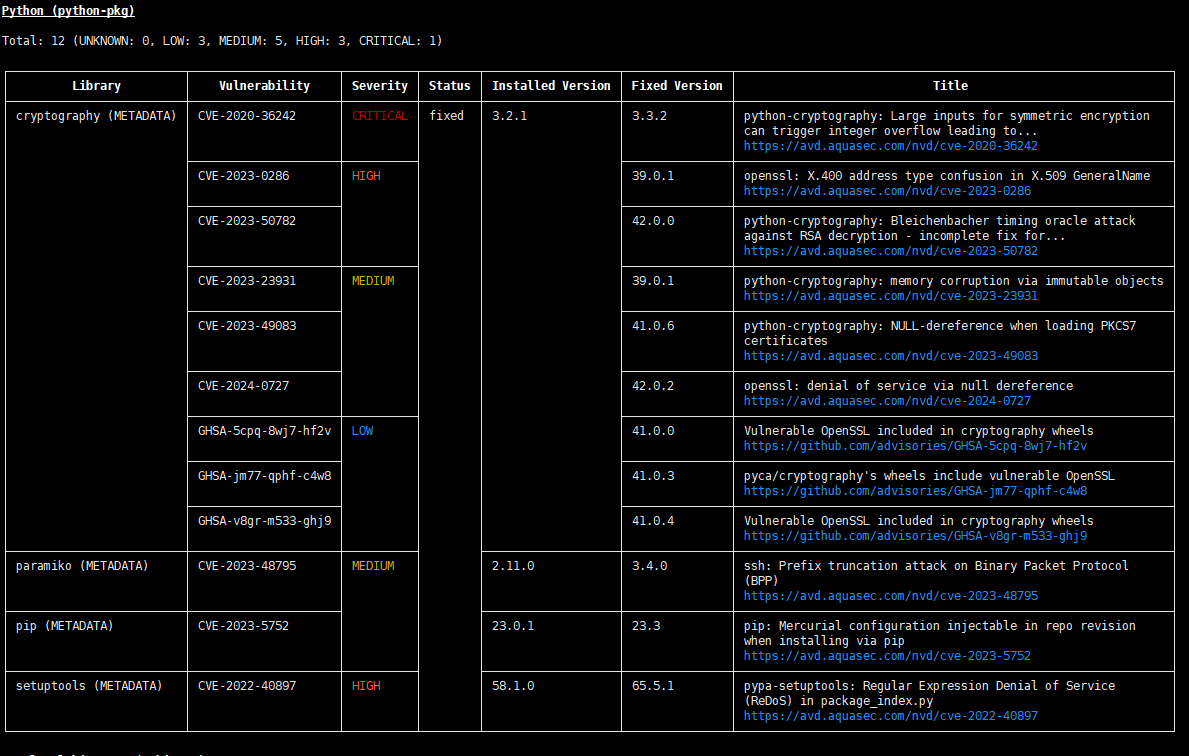The image size is (1189, 756).
Task: Click CVE-2023-23931 in the Vulnerability column
Action: point(246,281)
